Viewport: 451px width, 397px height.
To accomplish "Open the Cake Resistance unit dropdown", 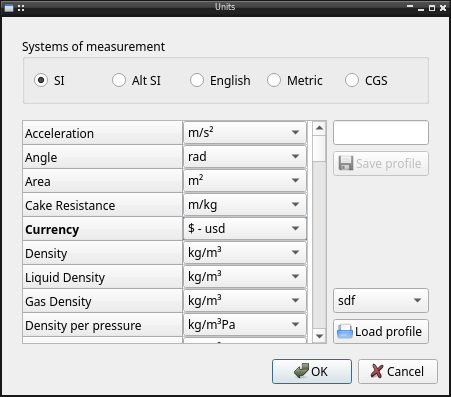I will coord(245,205).
